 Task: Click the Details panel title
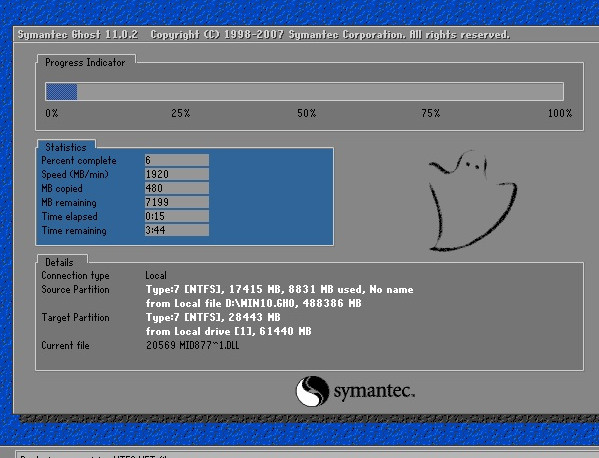[59, 262]
